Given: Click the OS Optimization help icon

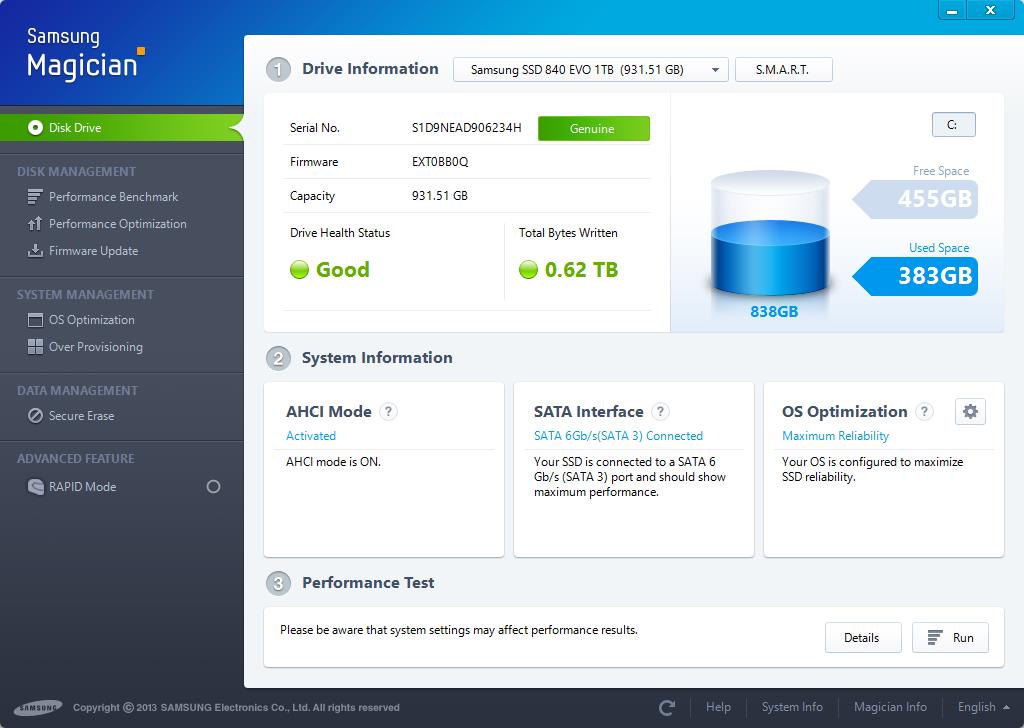Looking at the screenshot, I should tap(924, 411).
